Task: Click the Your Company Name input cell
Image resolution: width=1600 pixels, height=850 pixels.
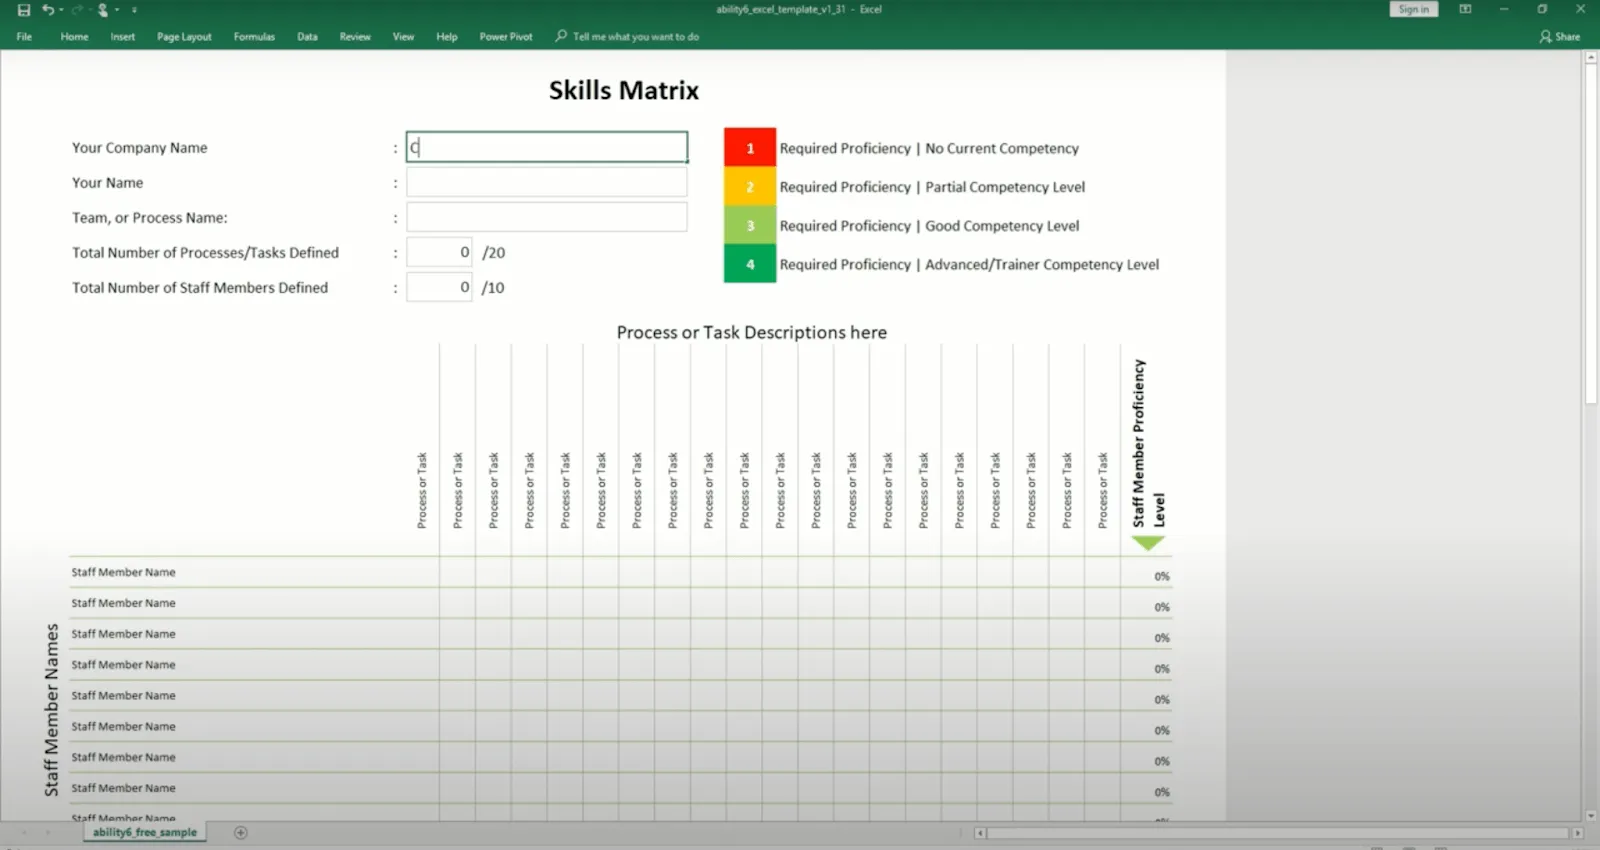Action: 547,147
